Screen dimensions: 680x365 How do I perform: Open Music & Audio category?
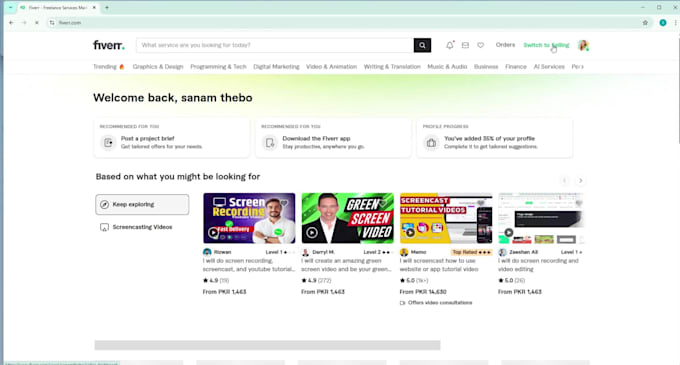pos(447,67)
